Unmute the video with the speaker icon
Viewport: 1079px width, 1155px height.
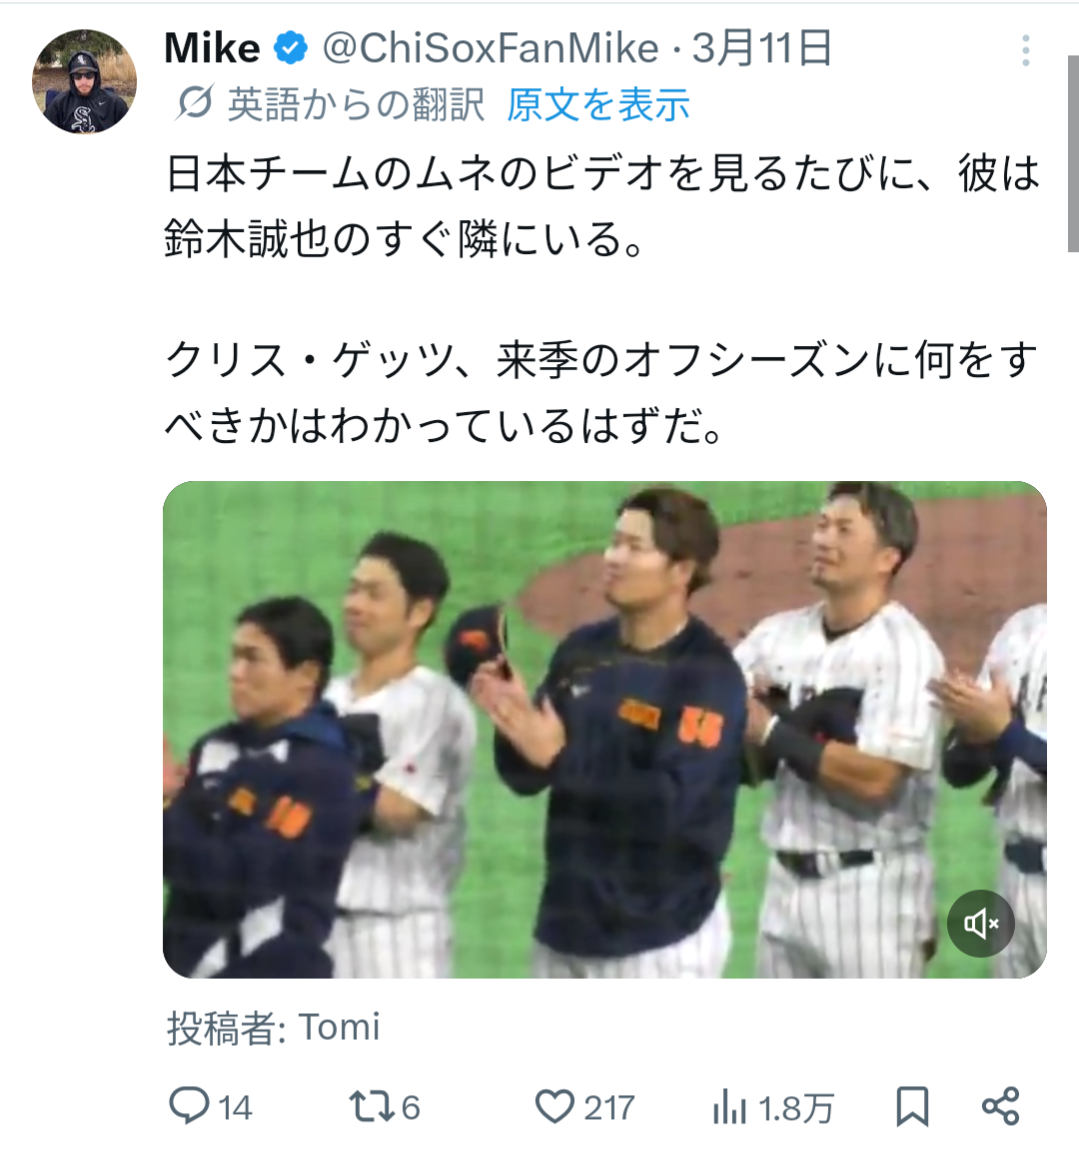click(981, 924)
